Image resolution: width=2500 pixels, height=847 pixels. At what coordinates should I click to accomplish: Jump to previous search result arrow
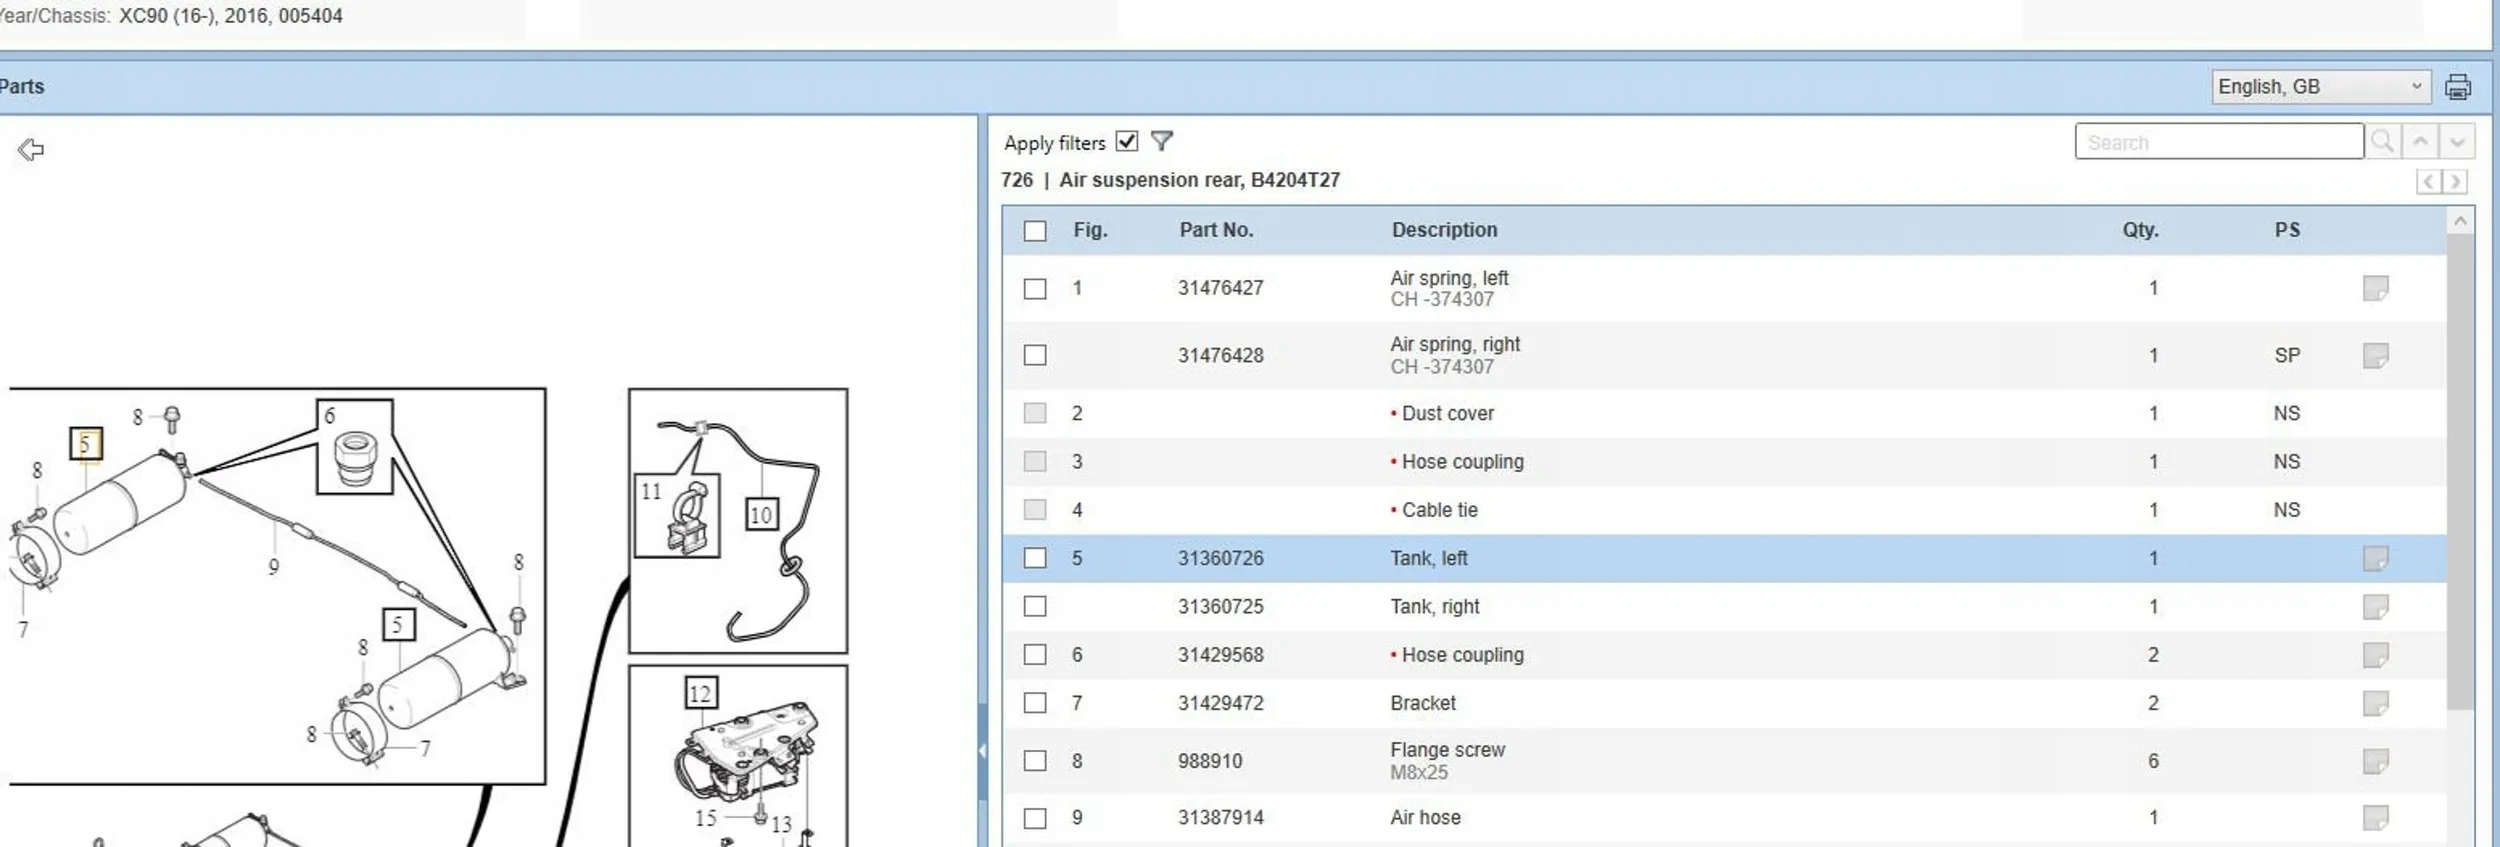pyautogui.click(x=2420, y=142)
